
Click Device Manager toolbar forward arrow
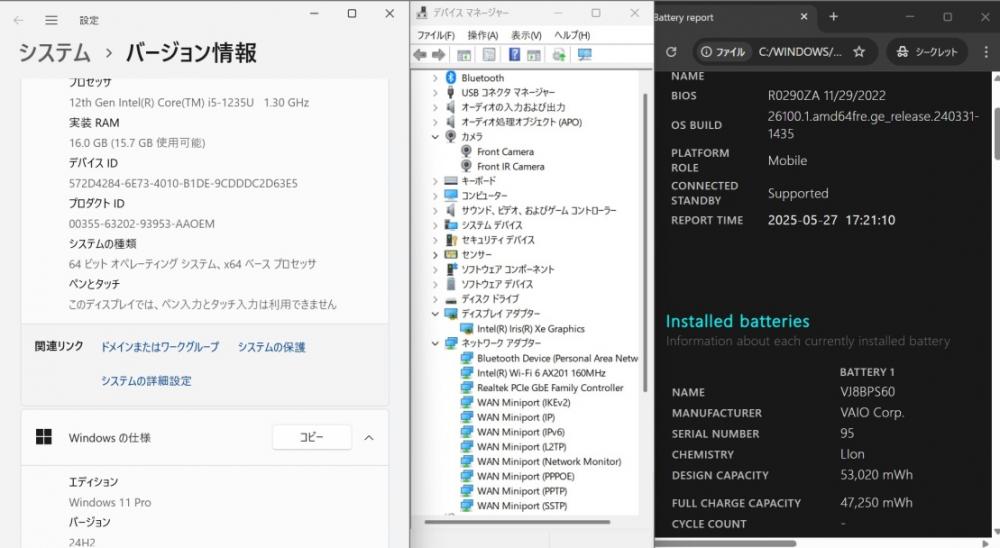coord(439,55)
